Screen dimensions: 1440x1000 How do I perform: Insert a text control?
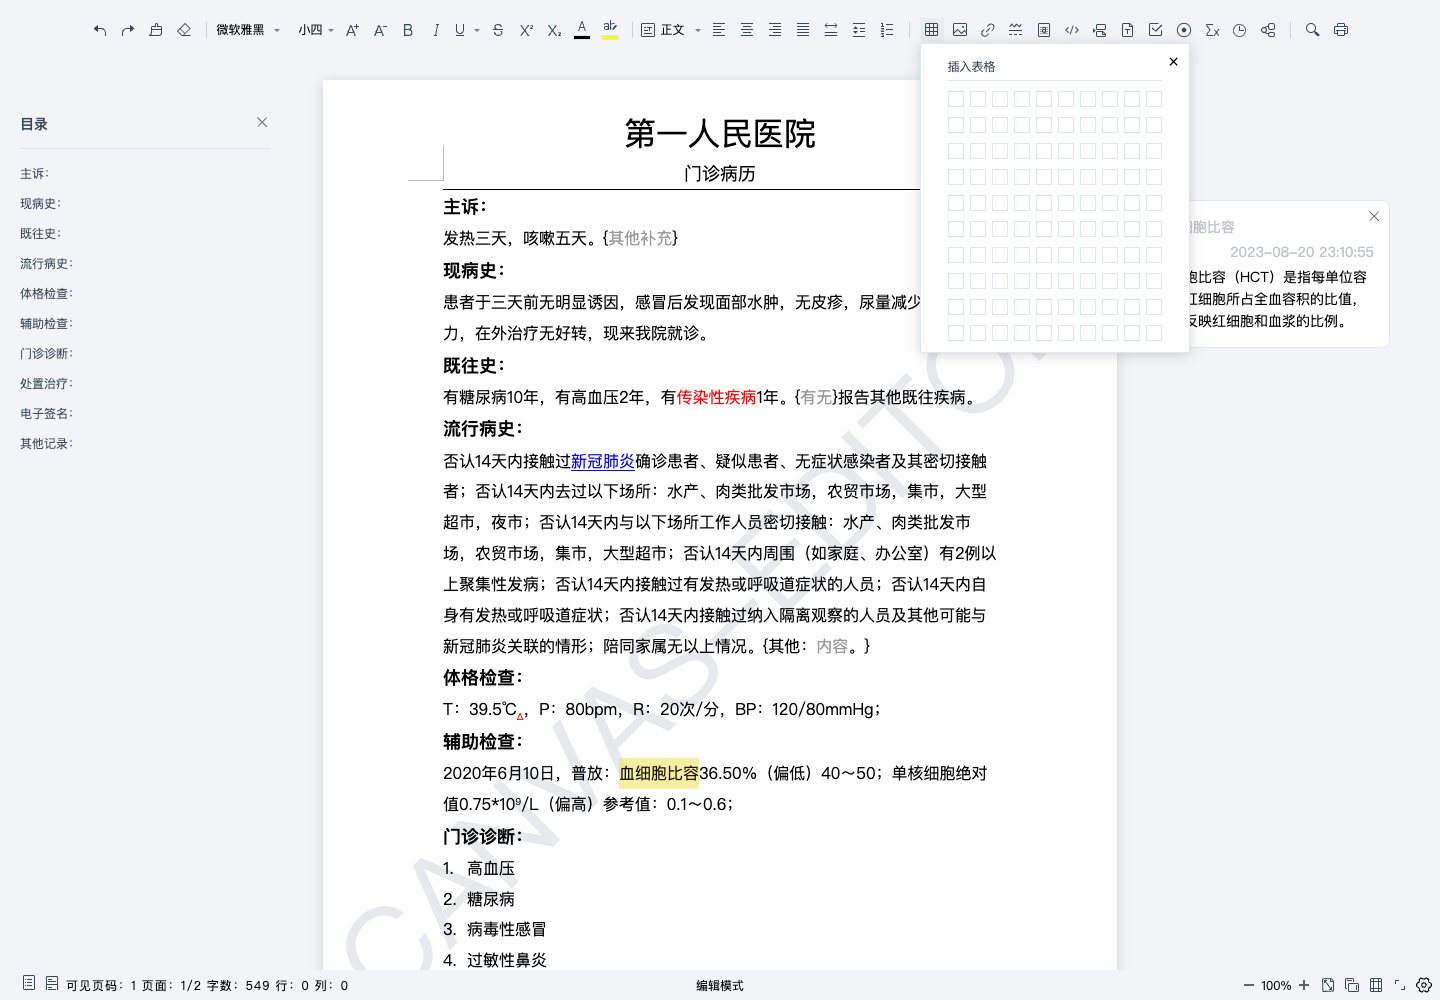(x=1128, y=30)
